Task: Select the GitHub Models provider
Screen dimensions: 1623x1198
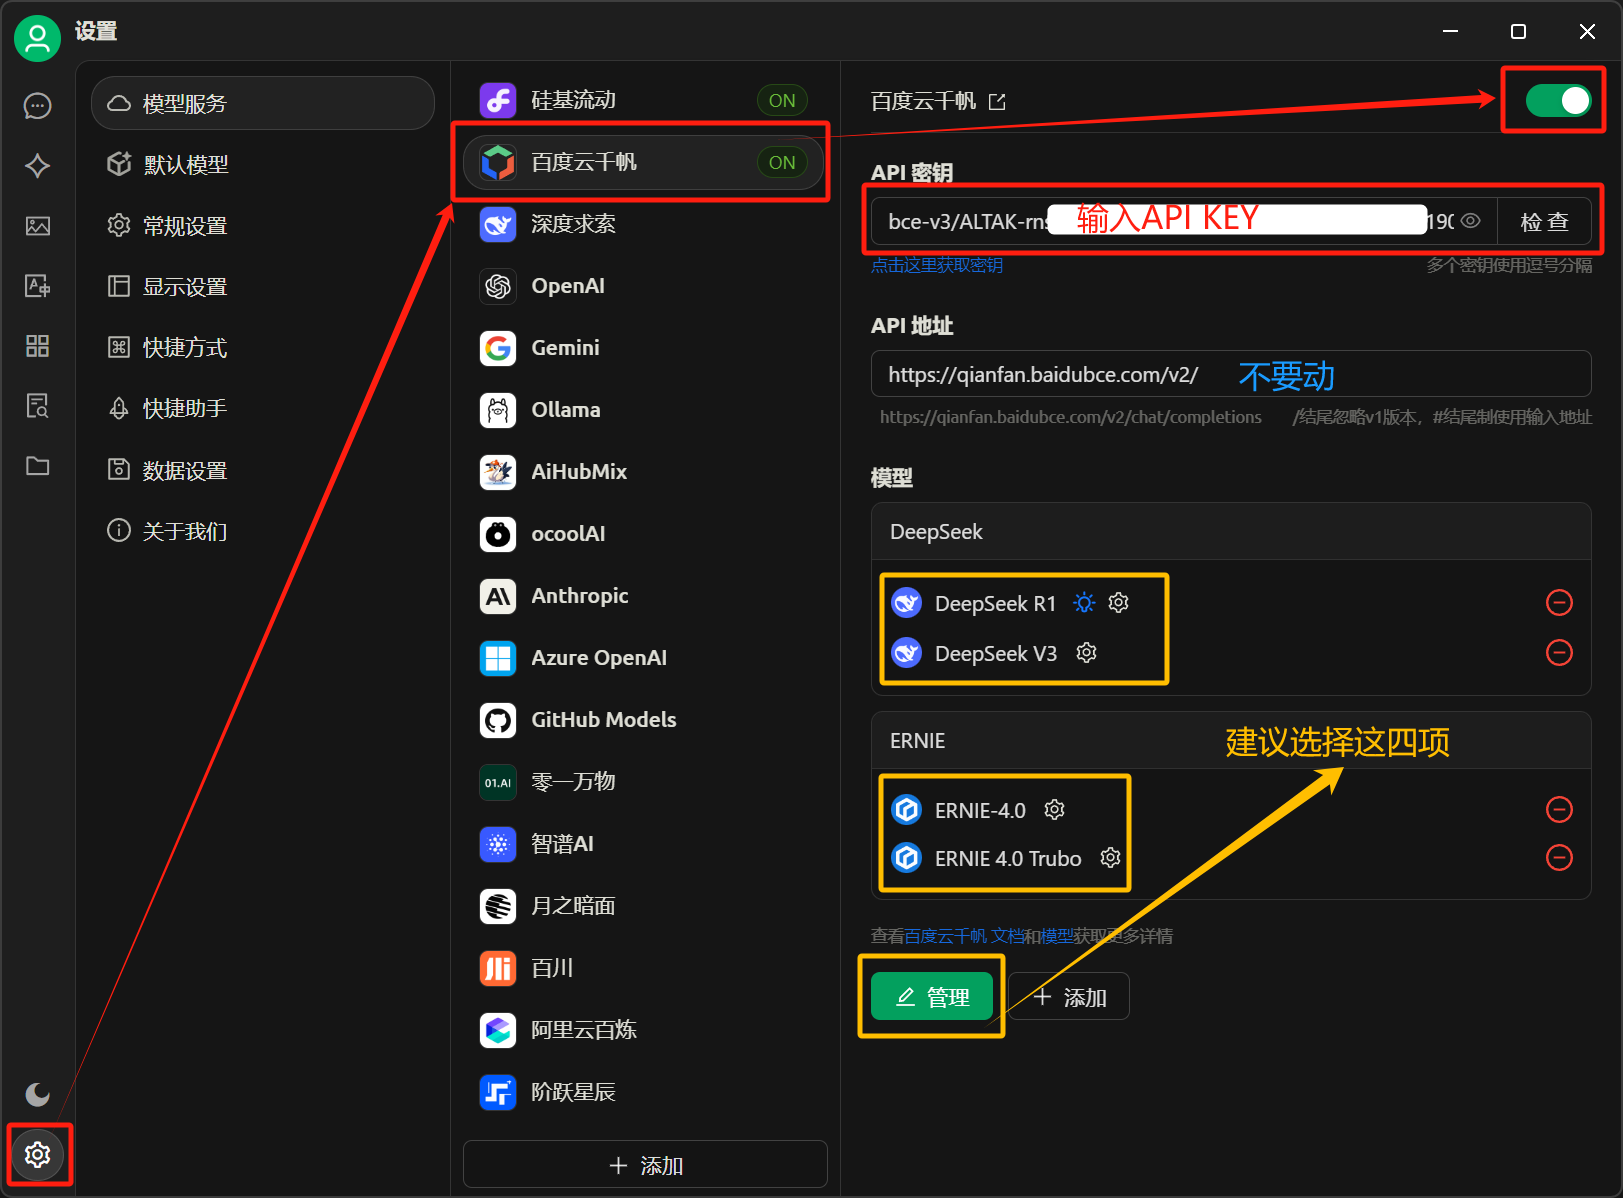Action: [644, 720]
